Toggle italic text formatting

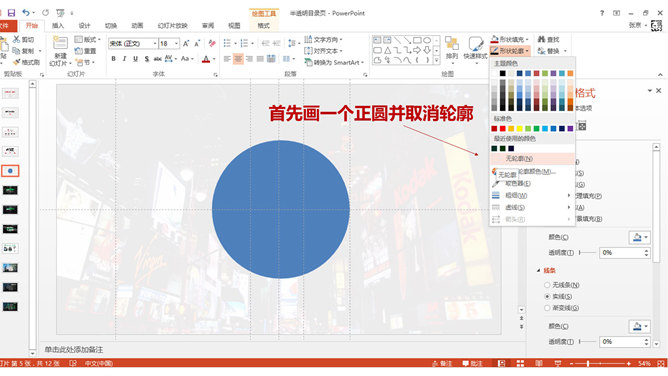coord(124,59)
